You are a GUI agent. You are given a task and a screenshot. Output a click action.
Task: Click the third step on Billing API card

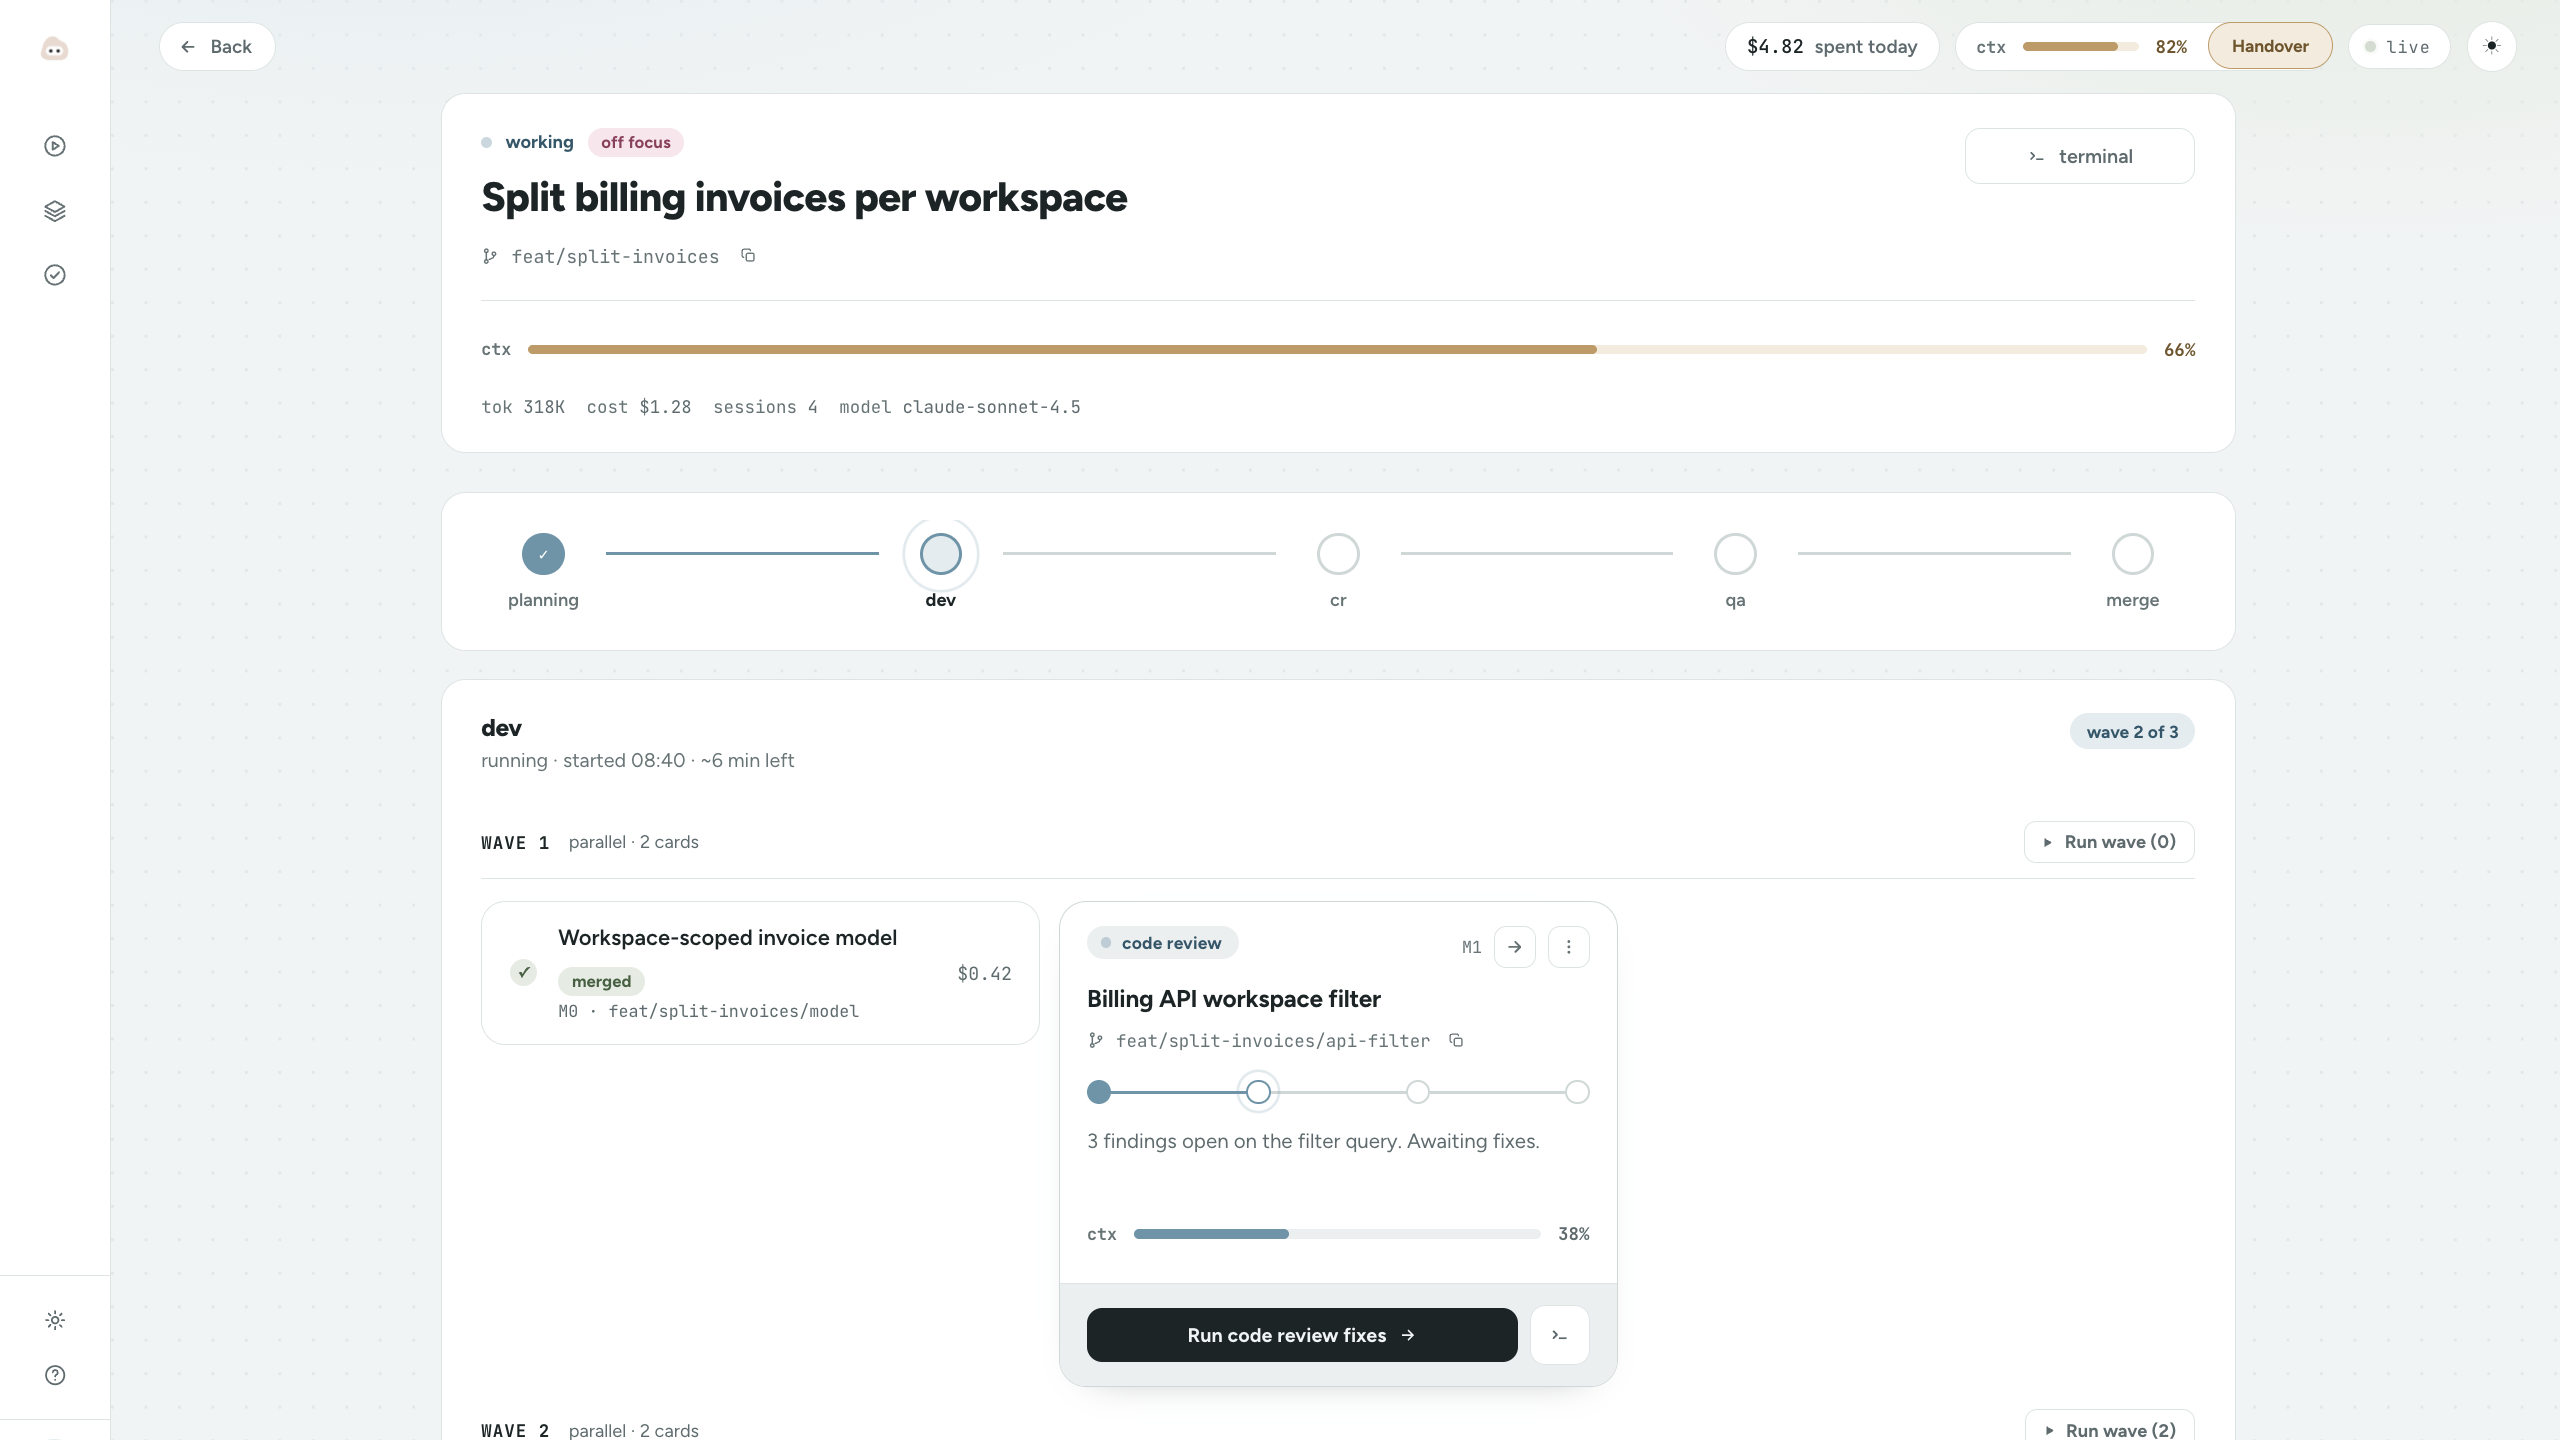click(1418, 1092)
